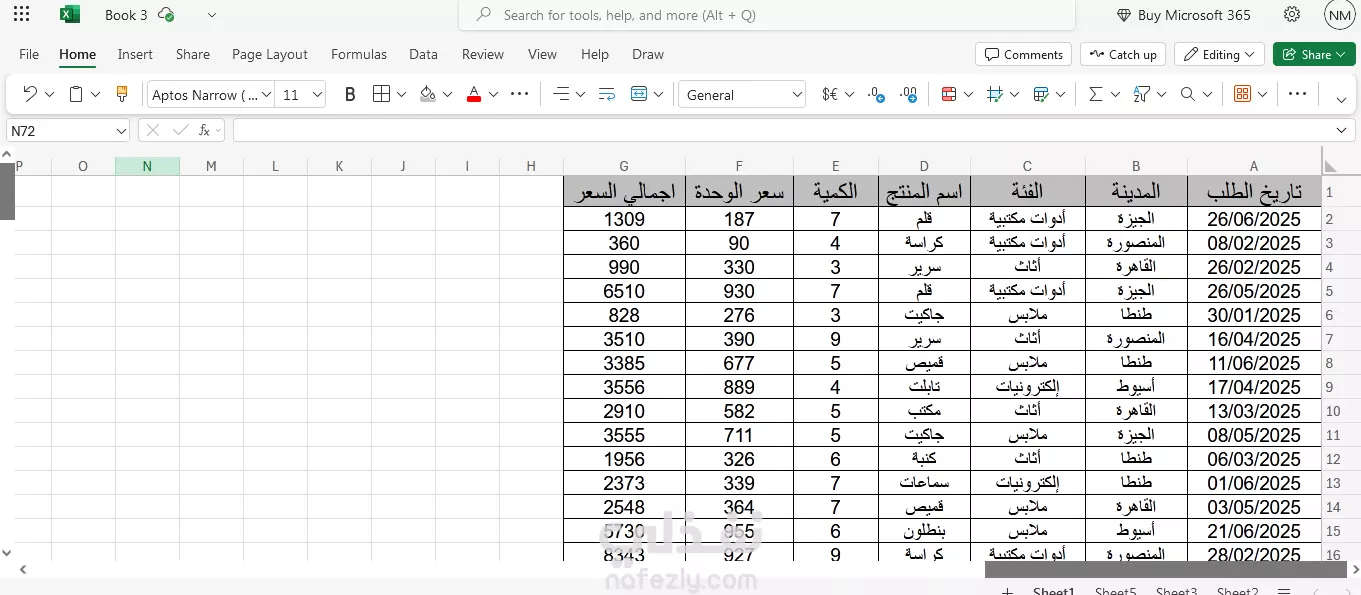Expand the Undo dropdown arrow
The width and height of the screenshot is (1361, 595).
50,94
